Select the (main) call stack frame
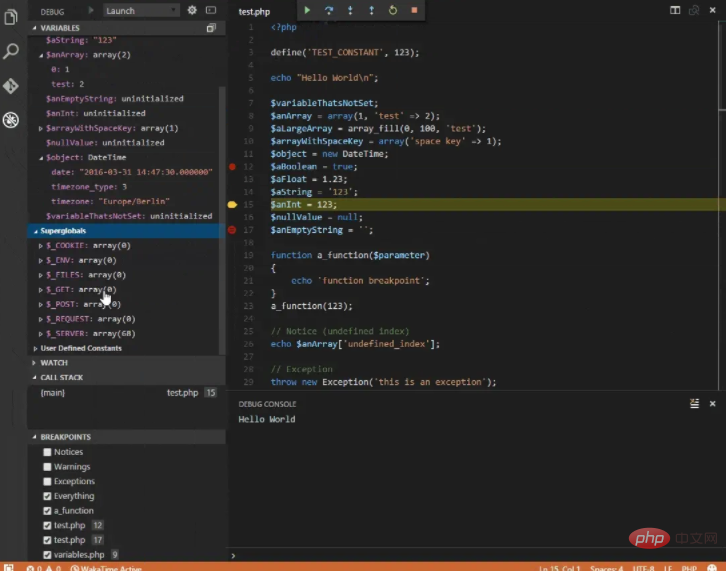Screen dimensions: 728x571 click(x=52, y=393)
